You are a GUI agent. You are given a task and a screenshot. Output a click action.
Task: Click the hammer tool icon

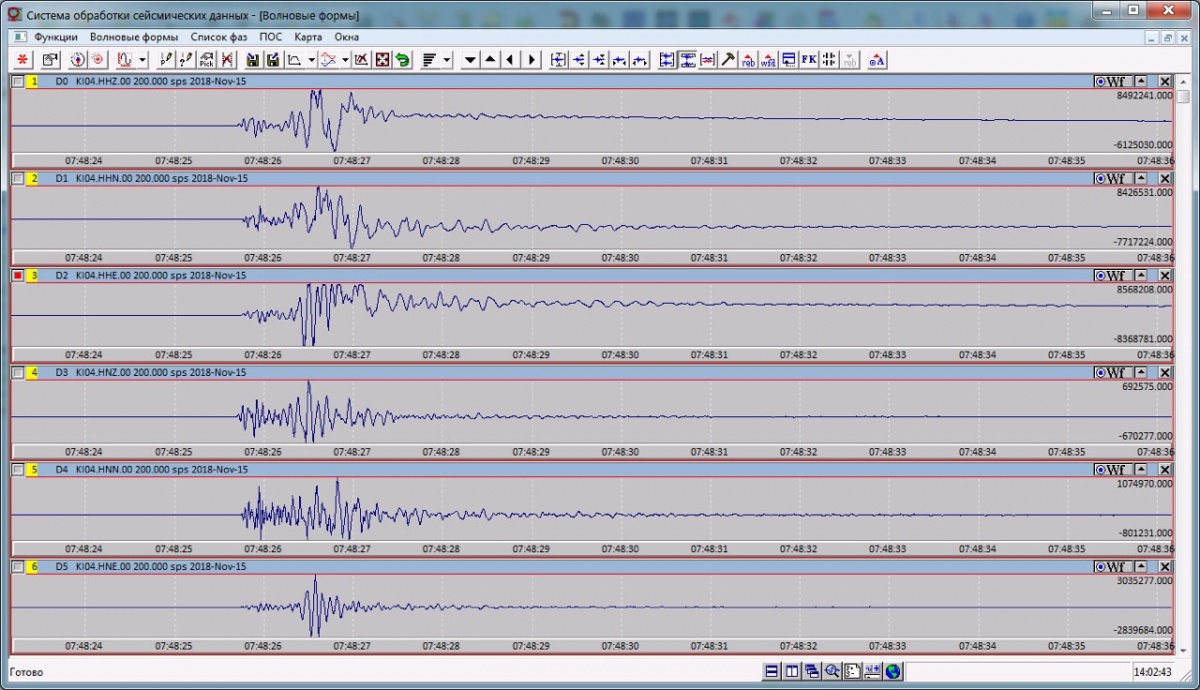pos(728,60)
